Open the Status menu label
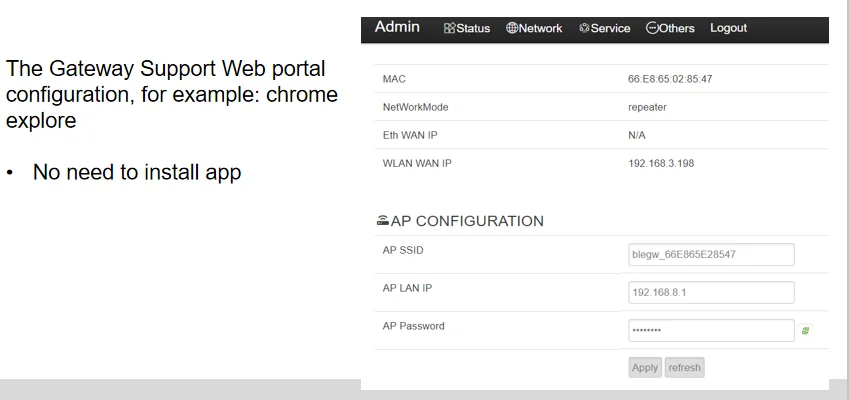The width and height of the screenshot is (849, 400). [x=473, y=29]
